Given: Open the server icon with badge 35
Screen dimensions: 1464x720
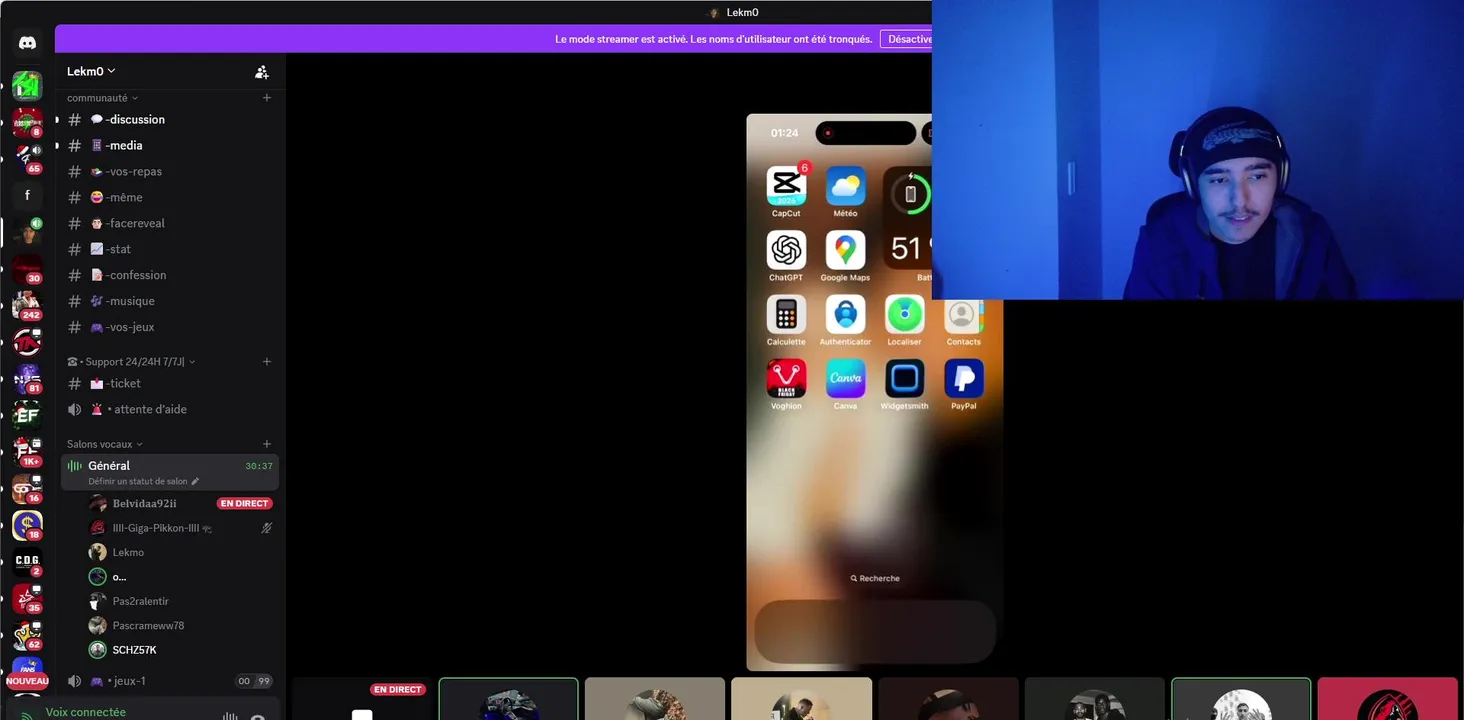Looking at the screenshot, I should click(x=27, y=599).
